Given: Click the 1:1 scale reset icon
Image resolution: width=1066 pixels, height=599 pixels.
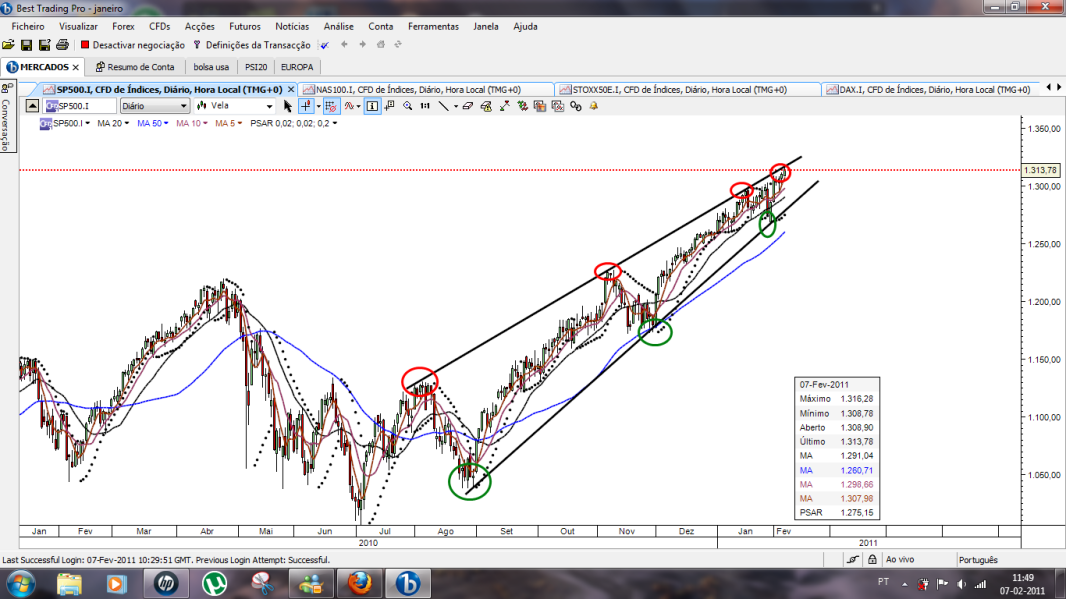Looking at the screenshot, I should coord(426,106).
